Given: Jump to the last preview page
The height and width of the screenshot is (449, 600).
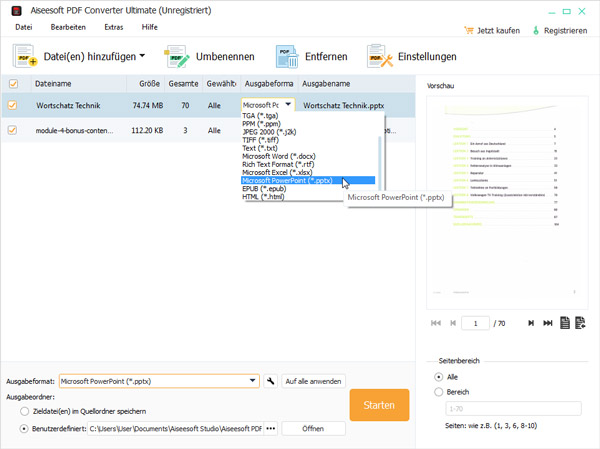Looking at the screenshot, I should 547,323.
